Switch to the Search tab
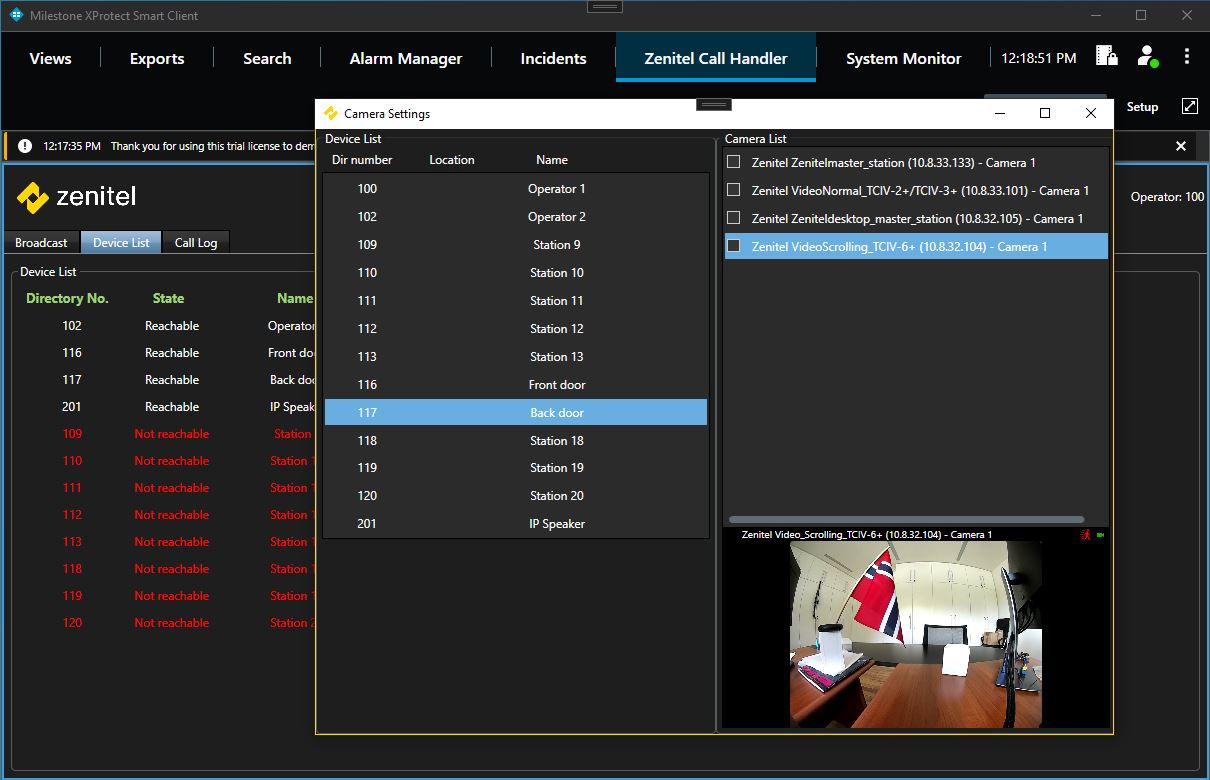Screen dimensions: 1210x780 click(x=267, y=58)
